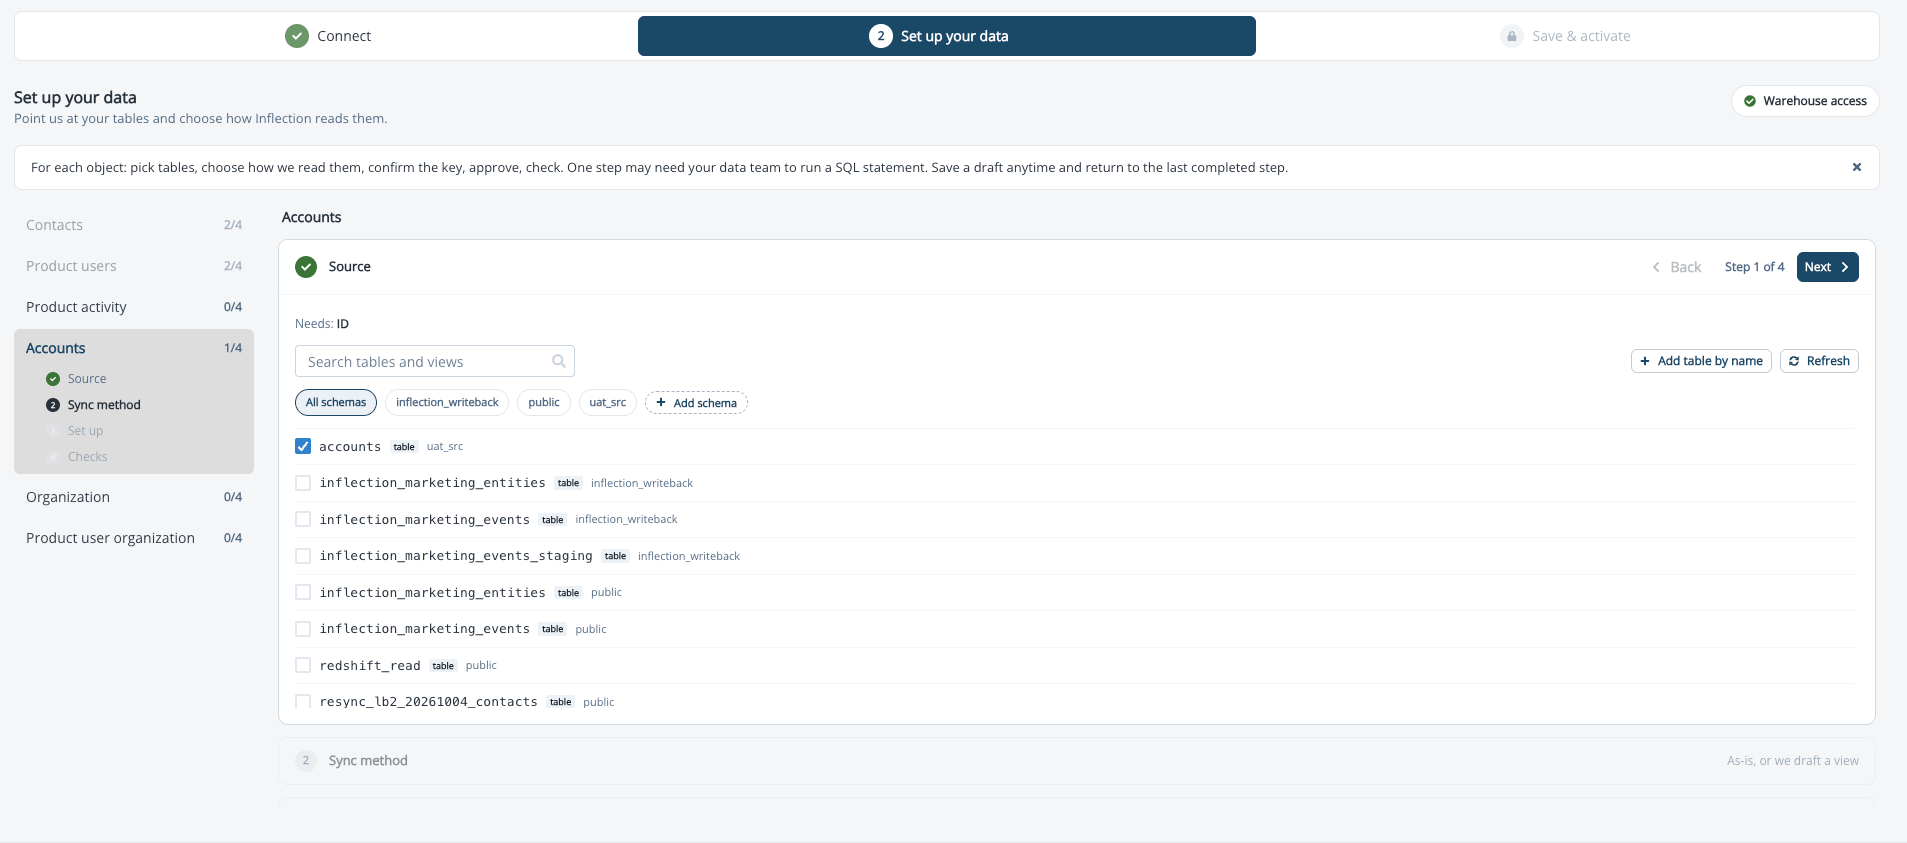
Task: Check the redshift_read table checkbox
Action: click(303, 665)
